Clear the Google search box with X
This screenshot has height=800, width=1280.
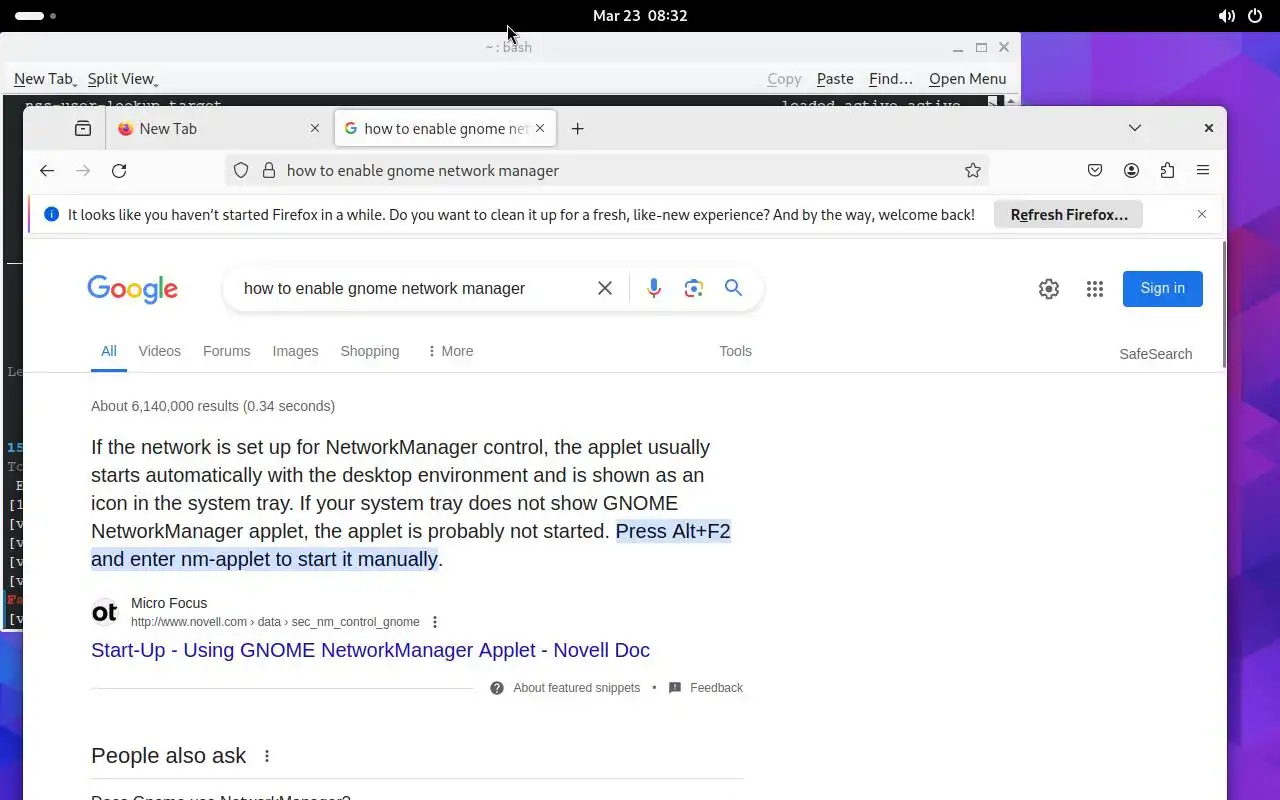pos(605,288)
